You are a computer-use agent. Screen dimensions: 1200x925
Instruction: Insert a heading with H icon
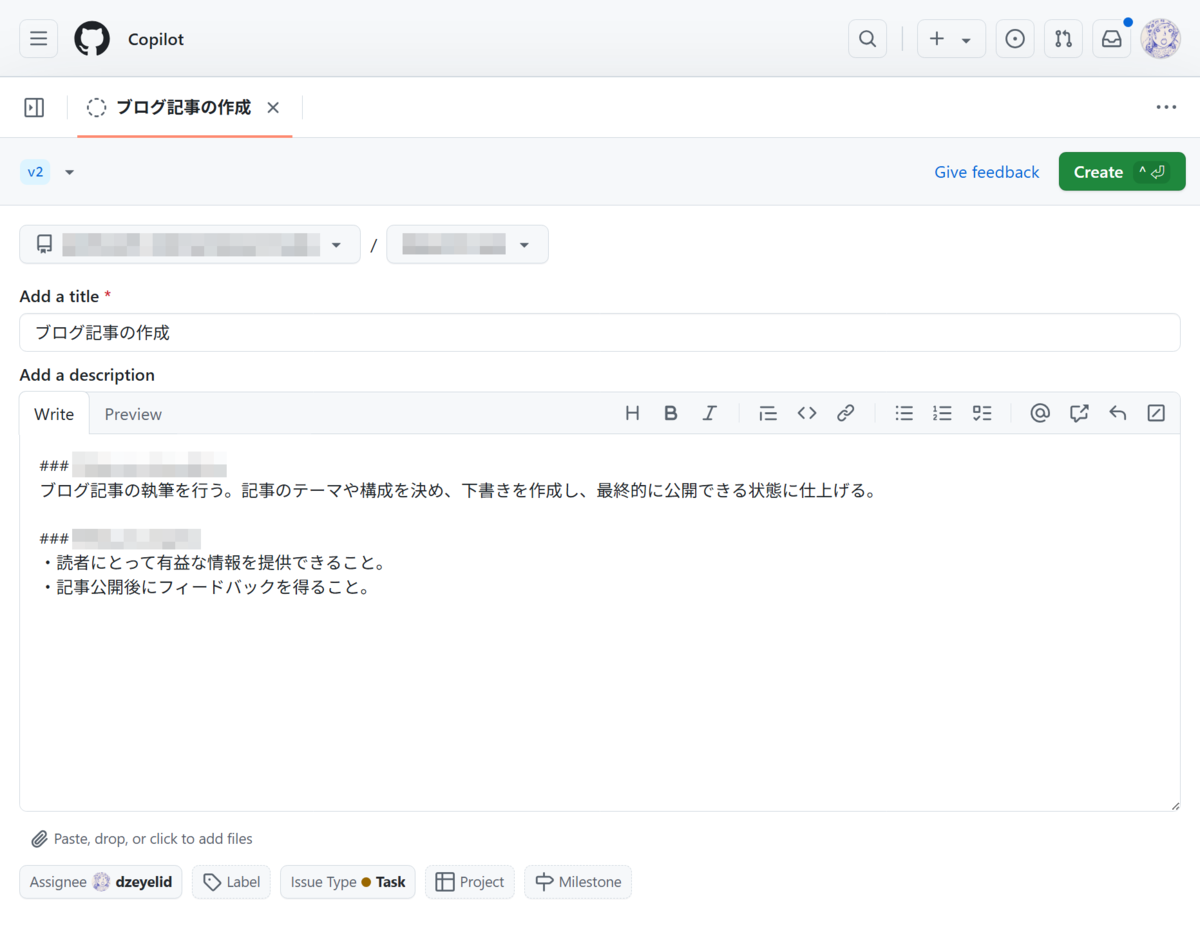[x=632, y=413]
